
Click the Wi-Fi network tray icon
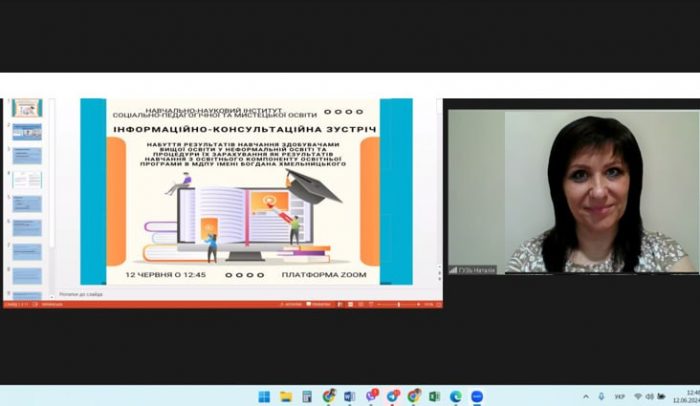(637, 396)
